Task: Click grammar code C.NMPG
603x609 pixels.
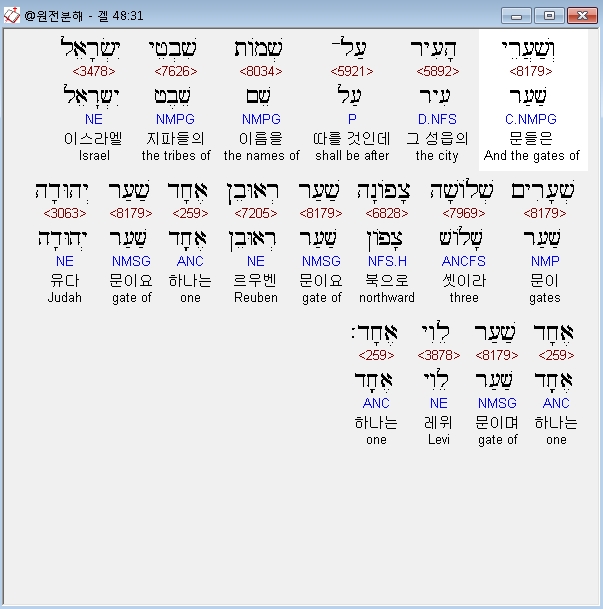Action: pos(531,119)
